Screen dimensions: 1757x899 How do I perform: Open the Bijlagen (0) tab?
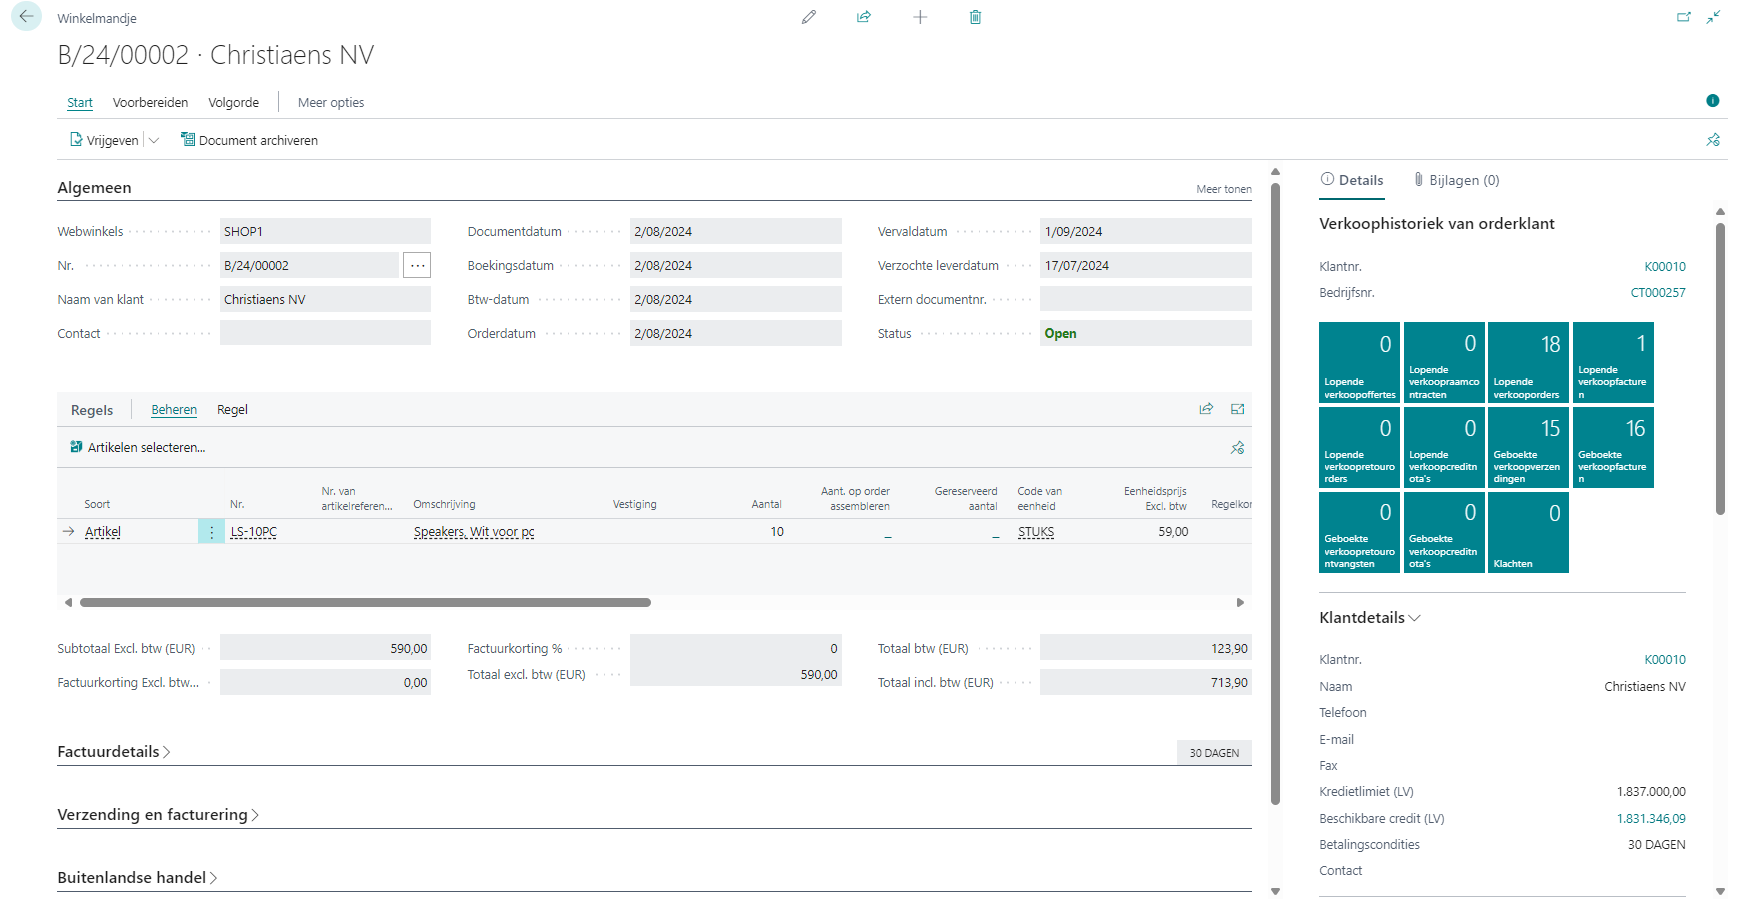[x=1456, y=181]
